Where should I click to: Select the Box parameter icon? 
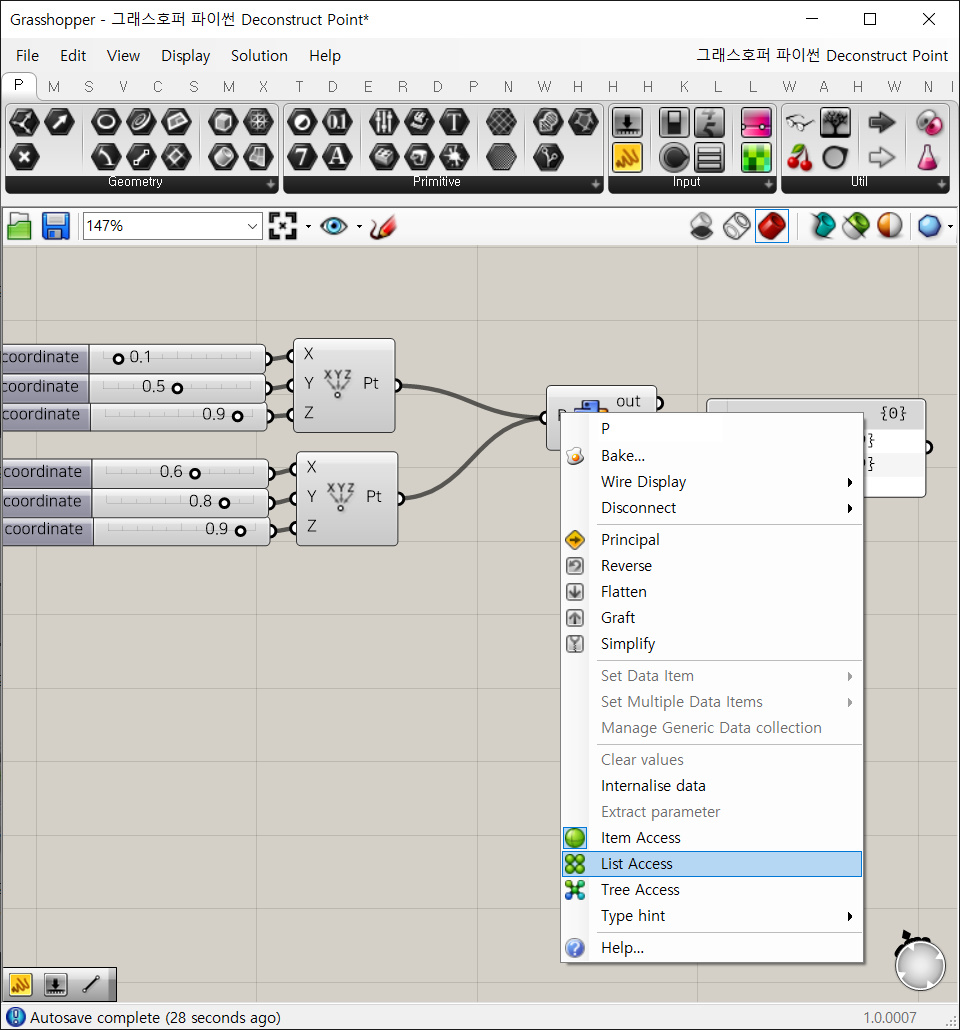[x=223, y=122]
